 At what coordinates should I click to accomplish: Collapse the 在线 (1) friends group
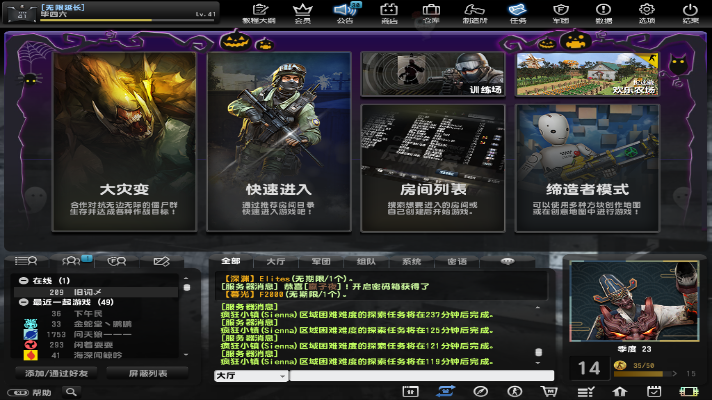pos(23,280)
